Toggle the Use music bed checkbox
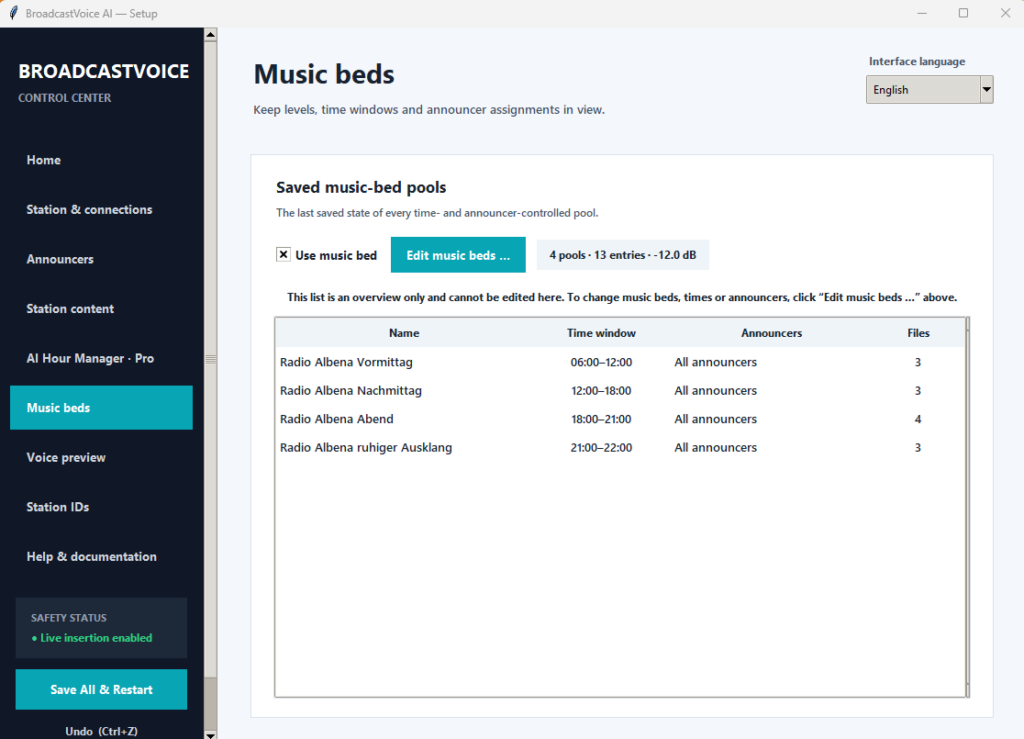The image size is (1024, 739). (283, 255)
